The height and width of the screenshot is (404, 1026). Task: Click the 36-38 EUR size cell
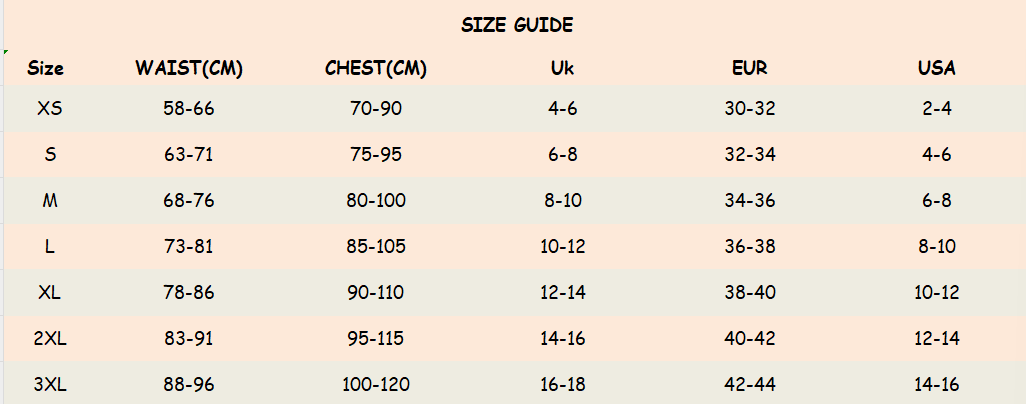(750, 246)
